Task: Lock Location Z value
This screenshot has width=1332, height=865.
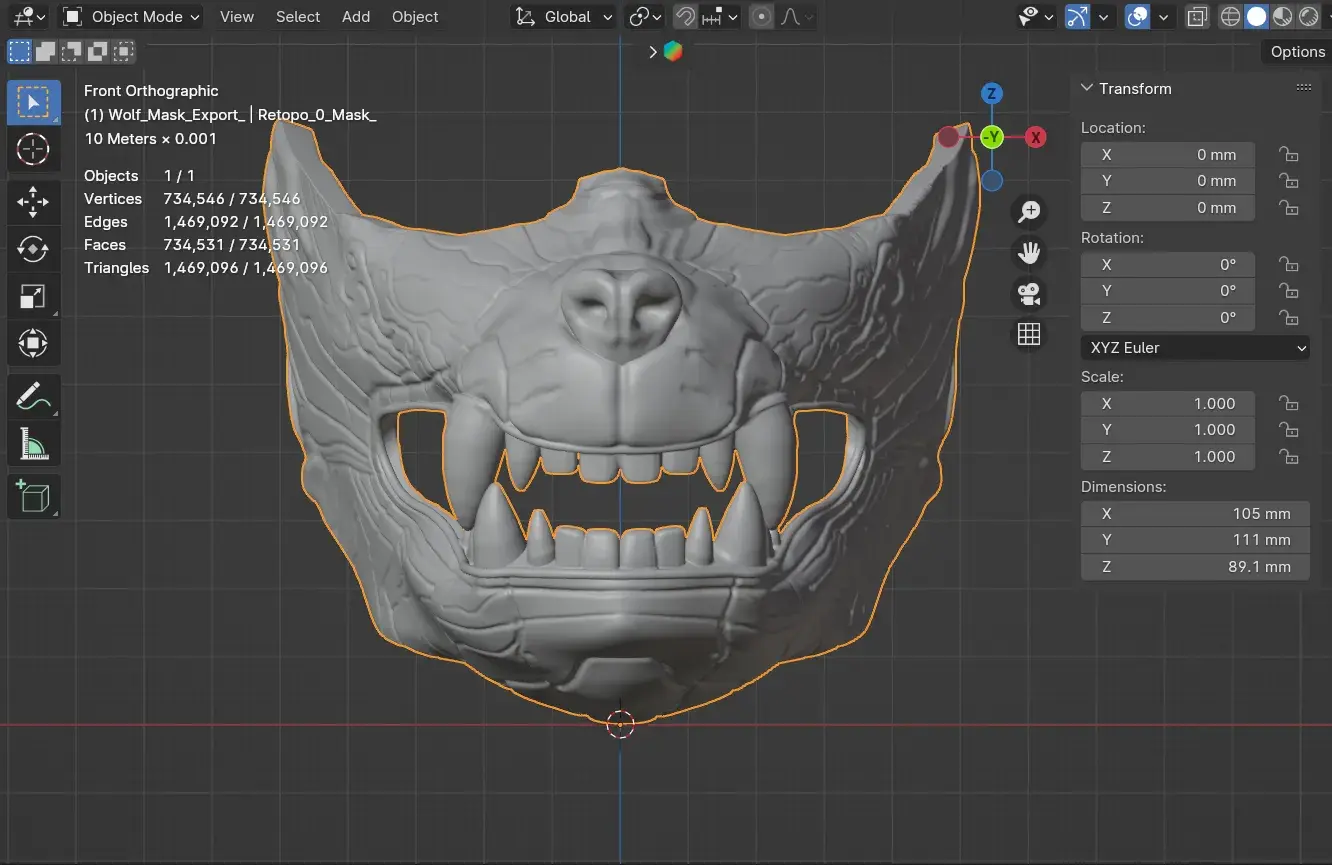Action: [x=1289, y=208]
